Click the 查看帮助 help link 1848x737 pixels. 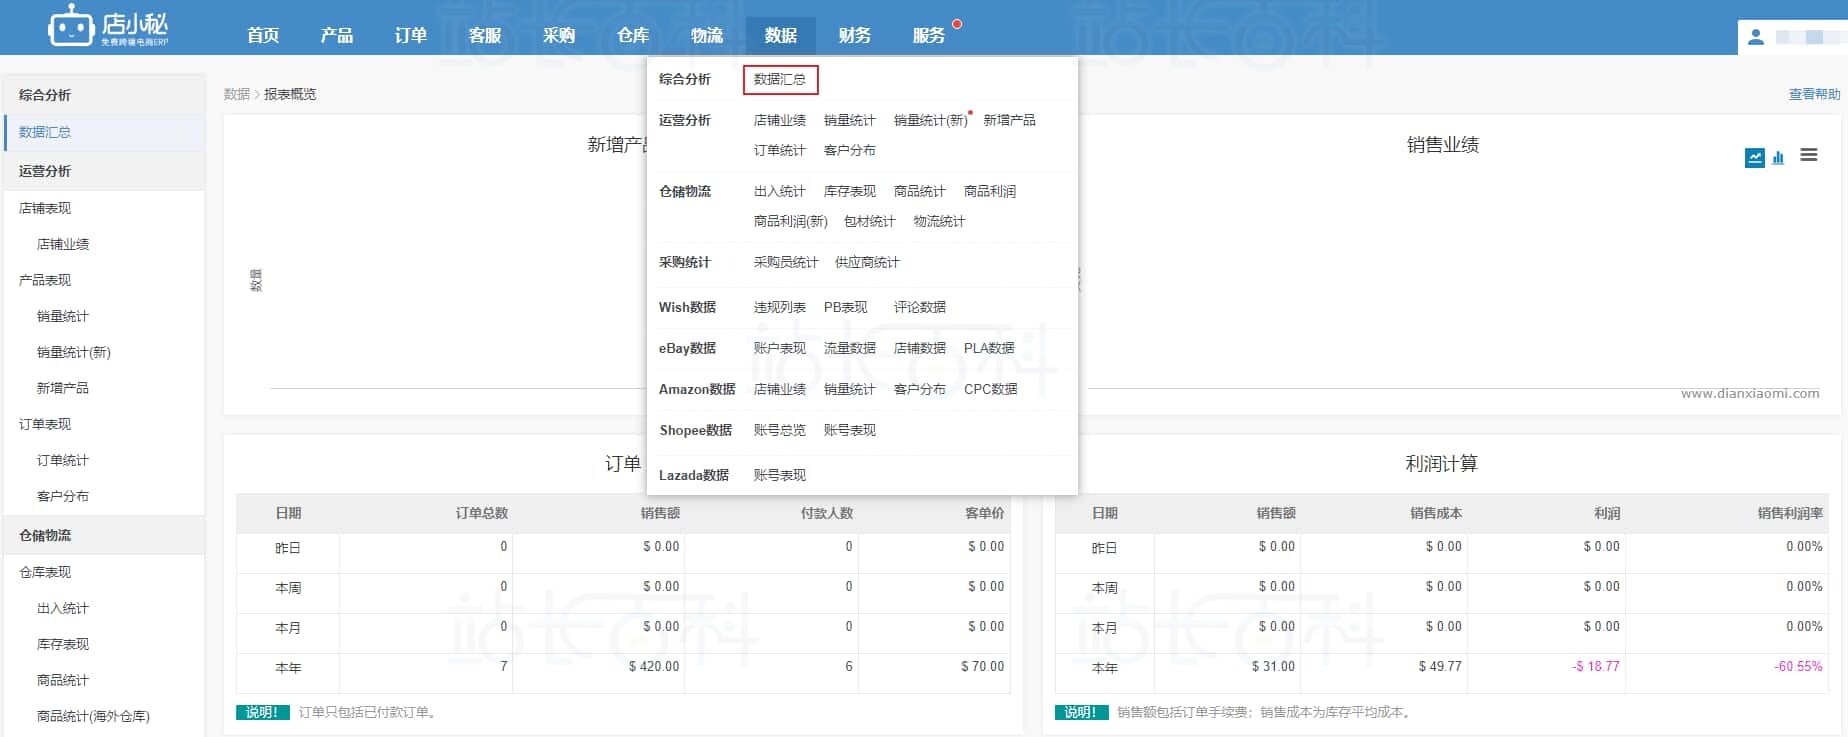click(x=1813, y=94)
